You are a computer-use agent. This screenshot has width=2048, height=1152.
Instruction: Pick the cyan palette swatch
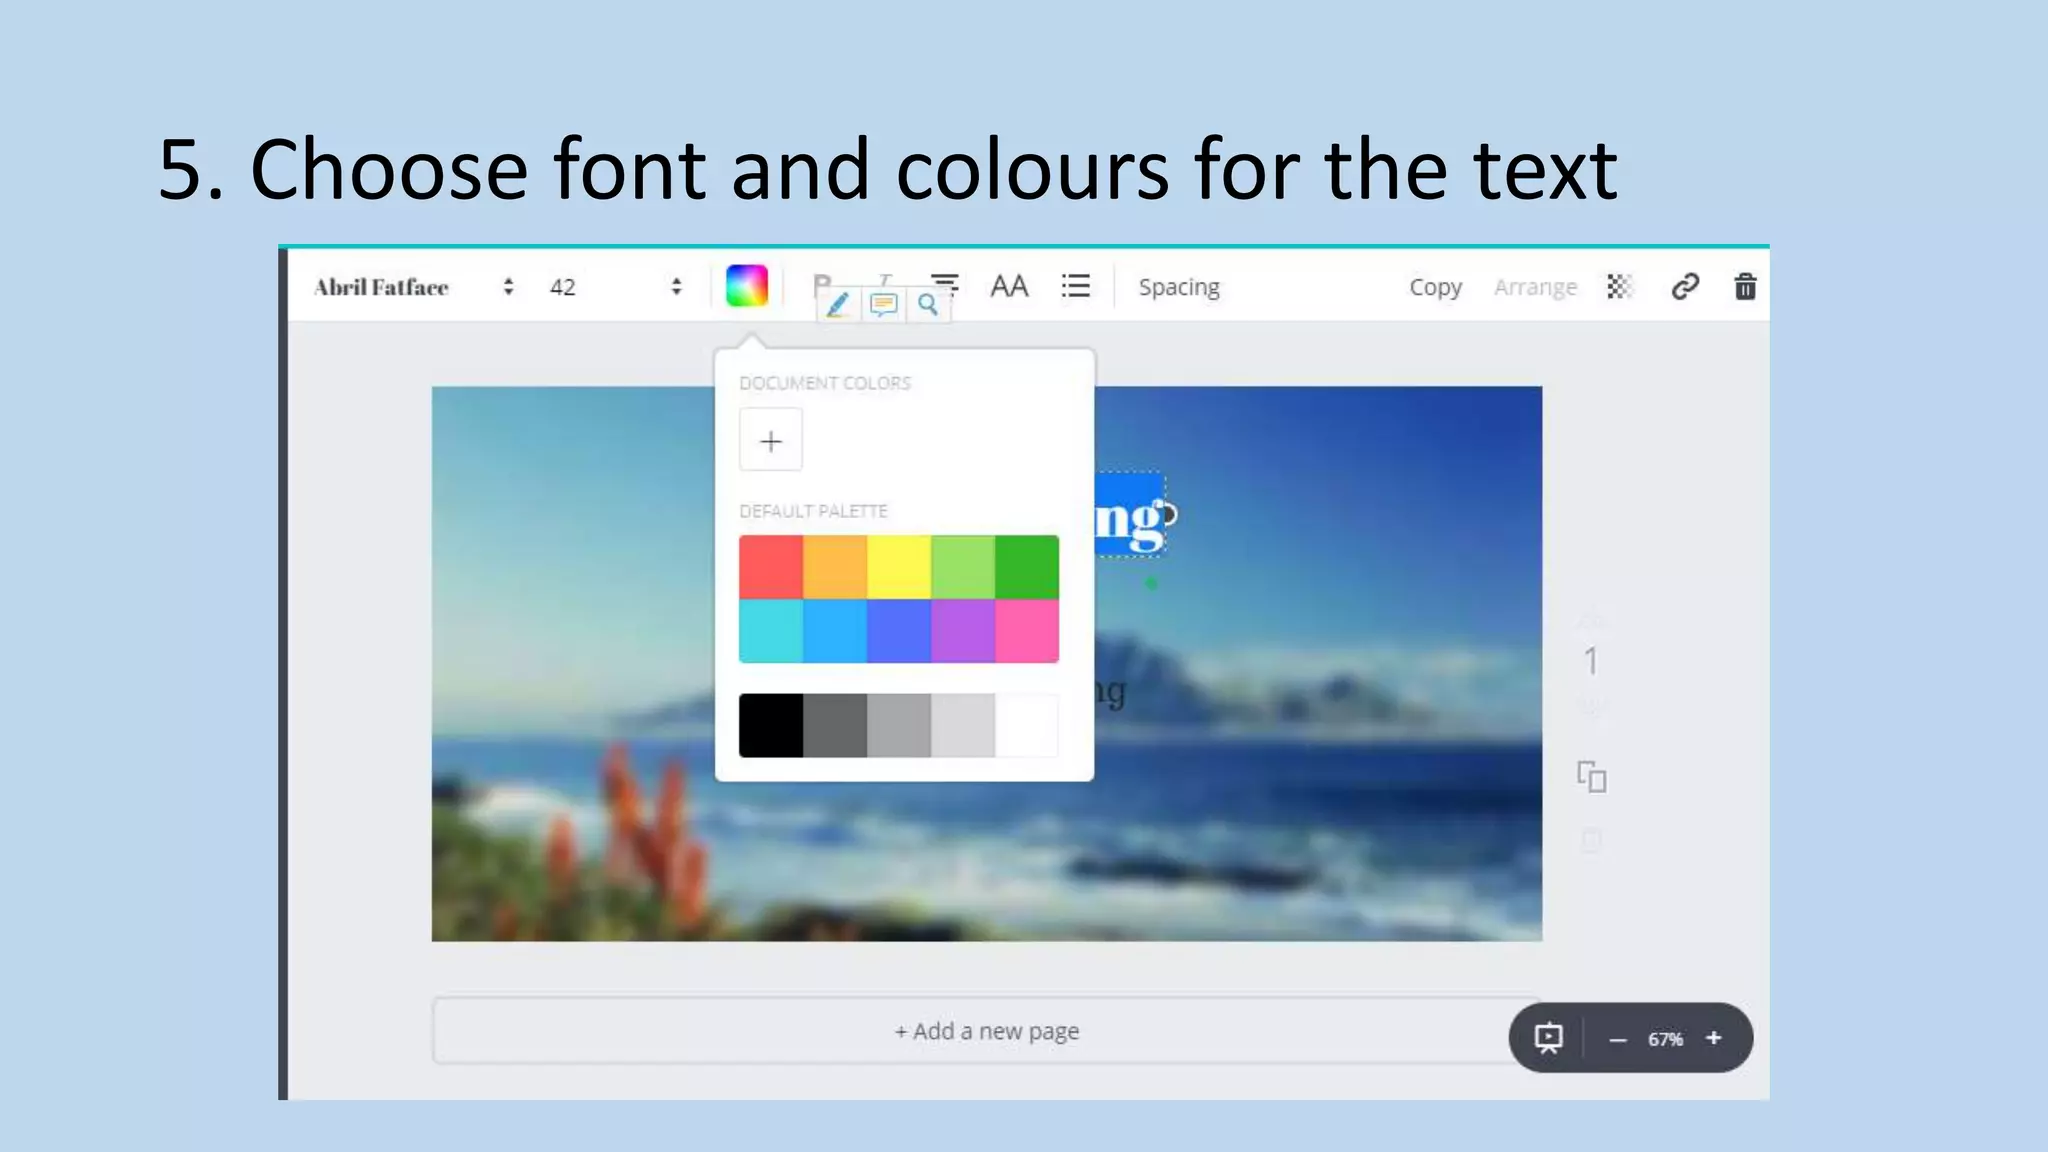coord(771,631)
